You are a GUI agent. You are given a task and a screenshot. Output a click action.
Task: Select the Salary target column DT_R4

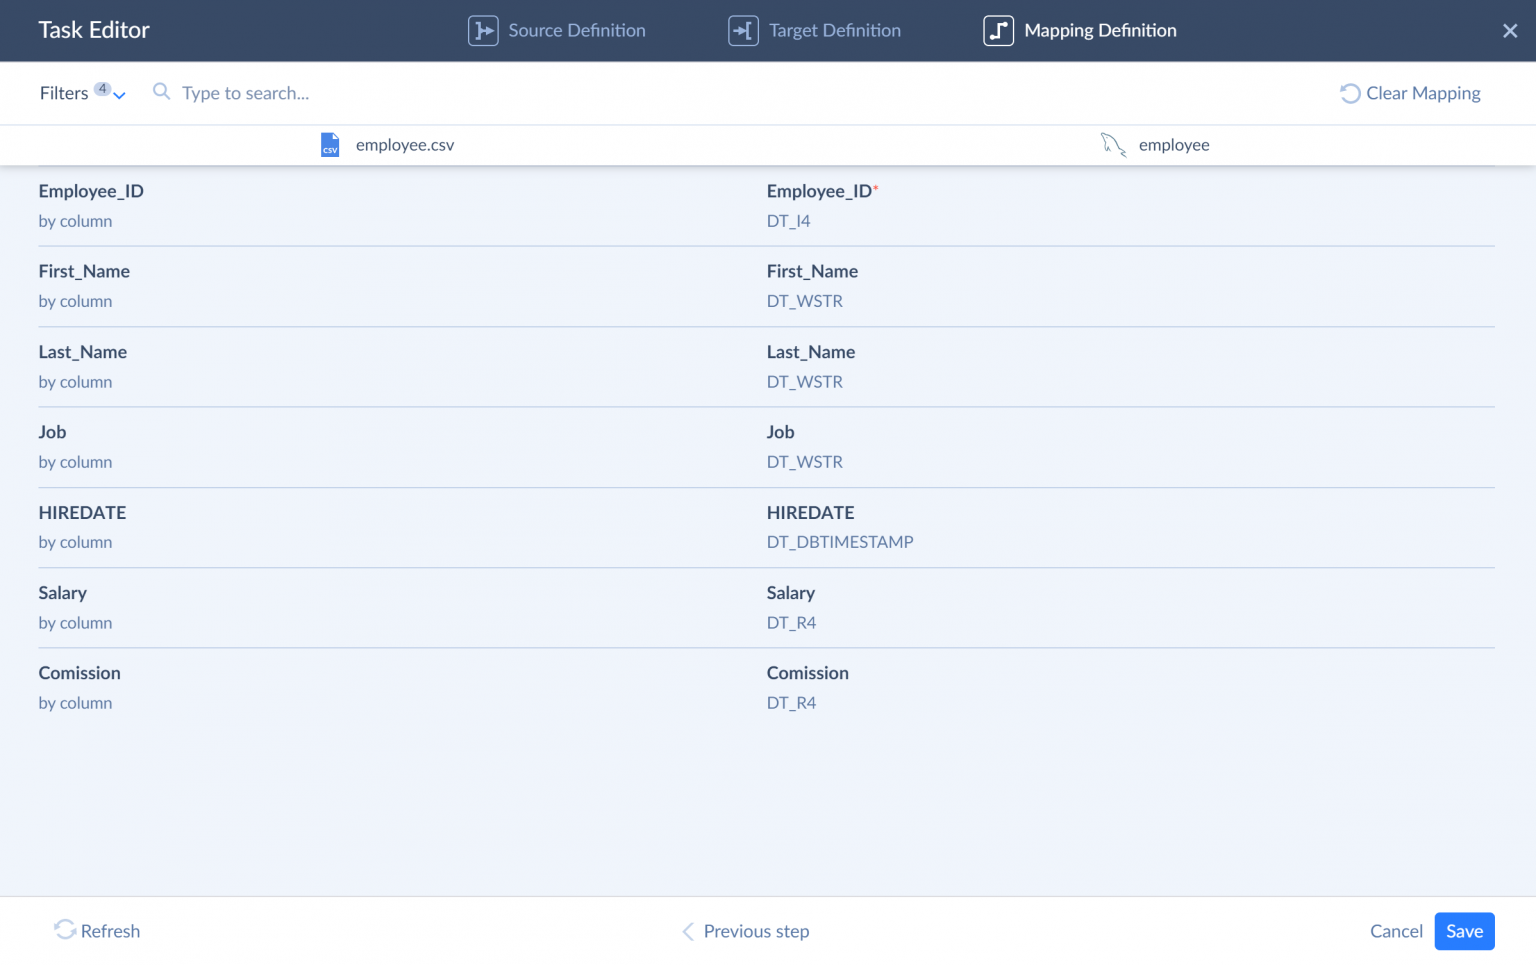[x=791, y=623]
